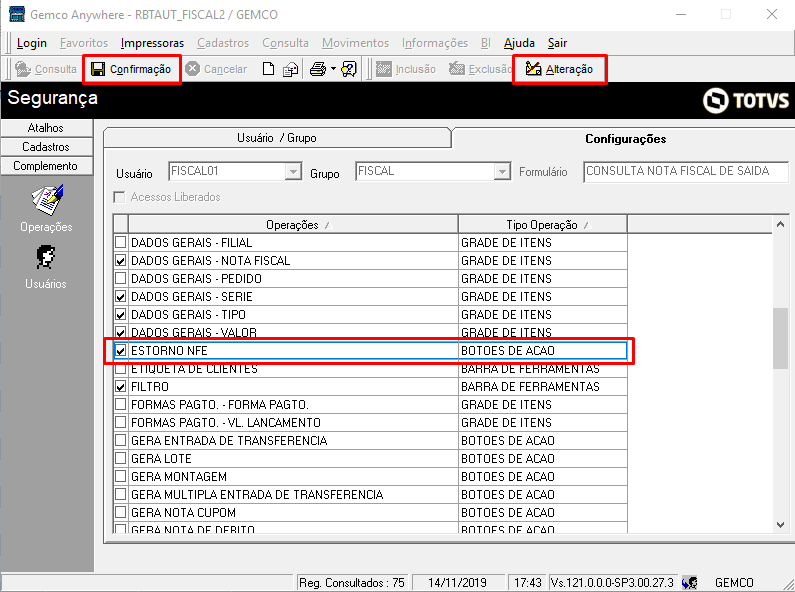This screenshot has height=592, width=795.
Task: Open the Login menu
Action: [31, 43]
